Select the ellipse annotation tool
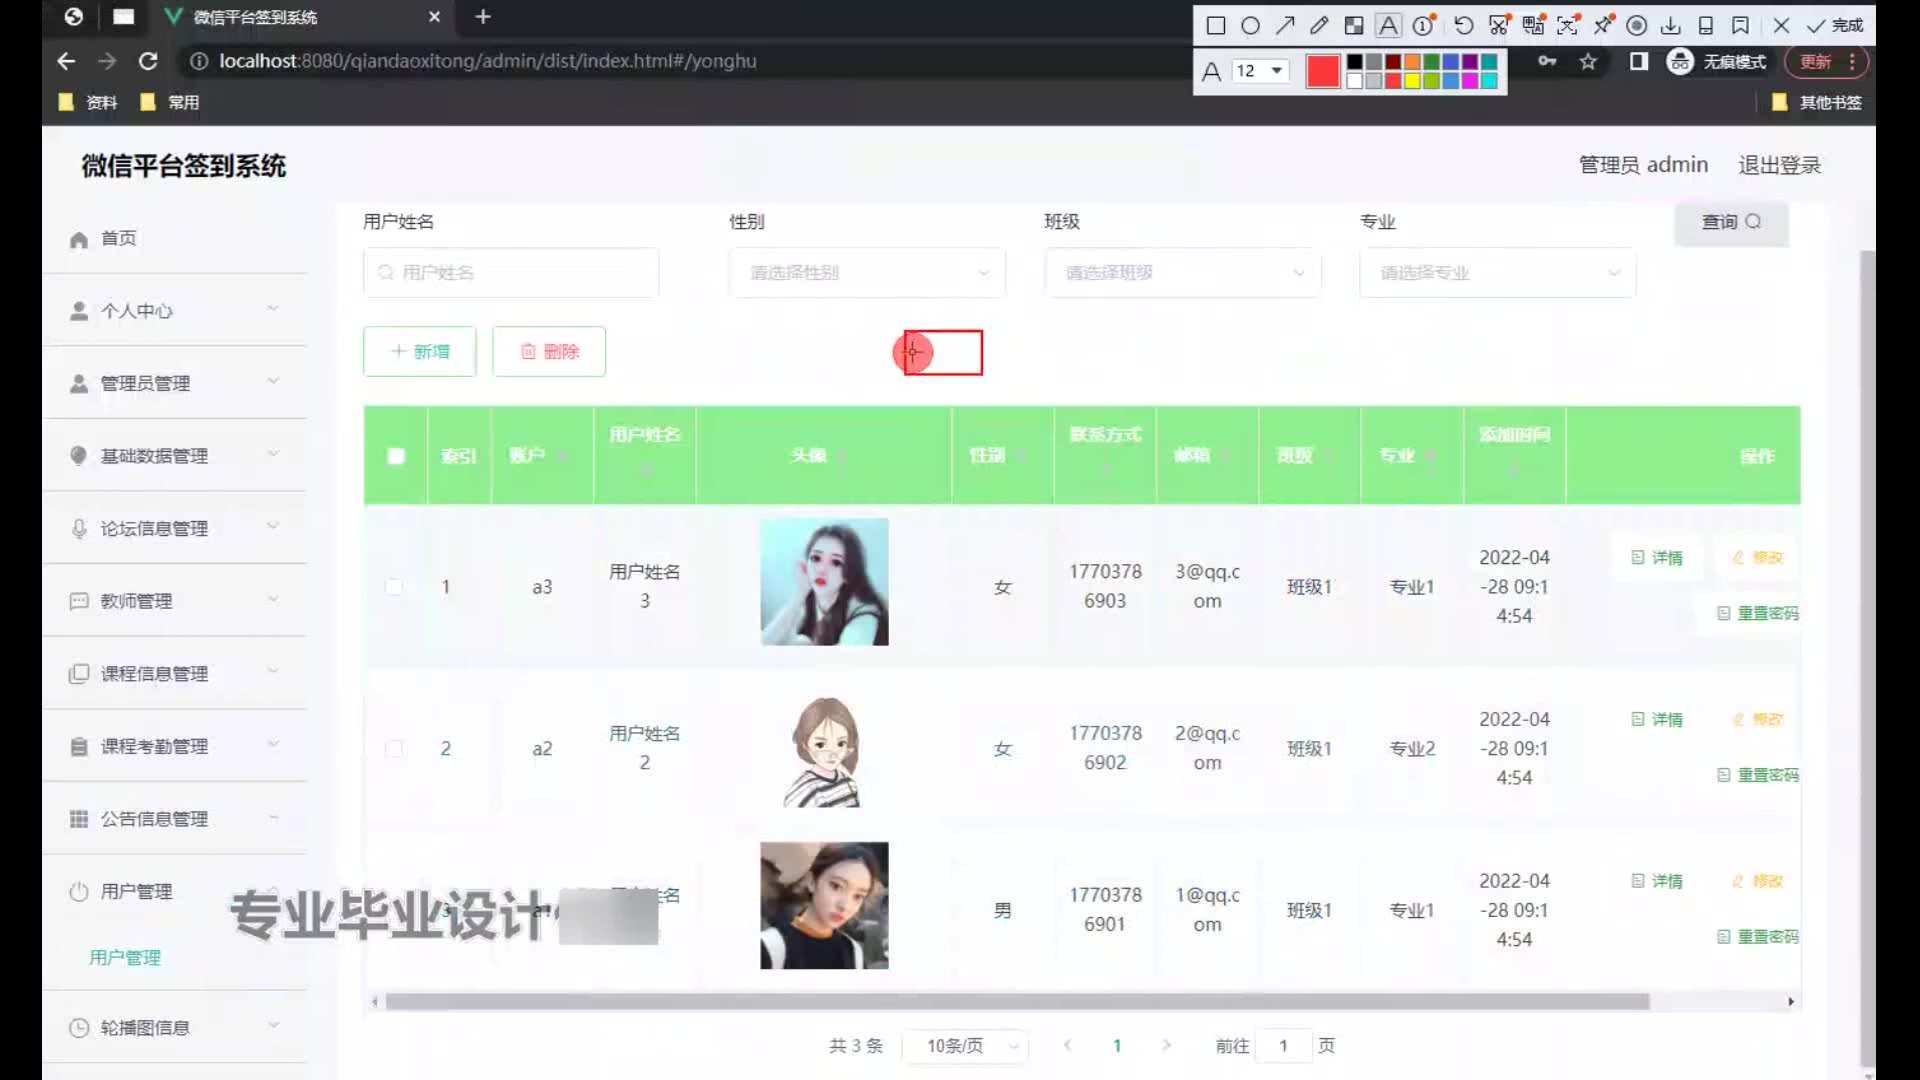 [1250, 26]
